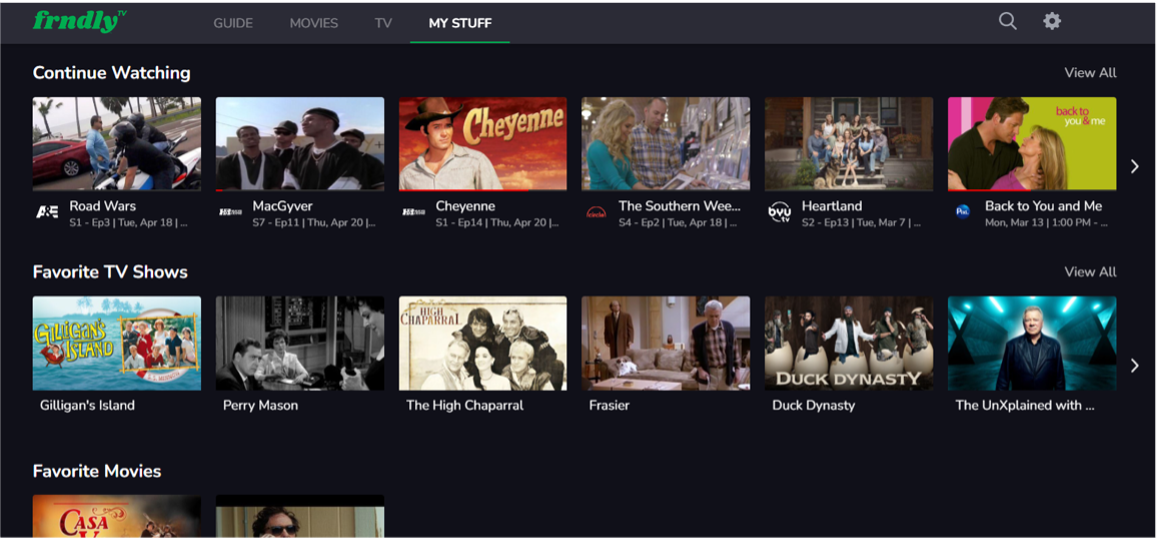
Task: Click the MacGyver title text
Action: 283,206
